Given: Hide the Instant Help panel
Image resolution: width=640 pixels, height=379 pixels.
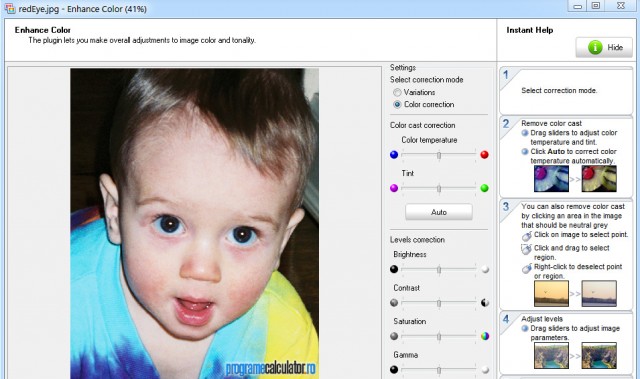Looking at the screenshot, I should (x=604, y=47).
